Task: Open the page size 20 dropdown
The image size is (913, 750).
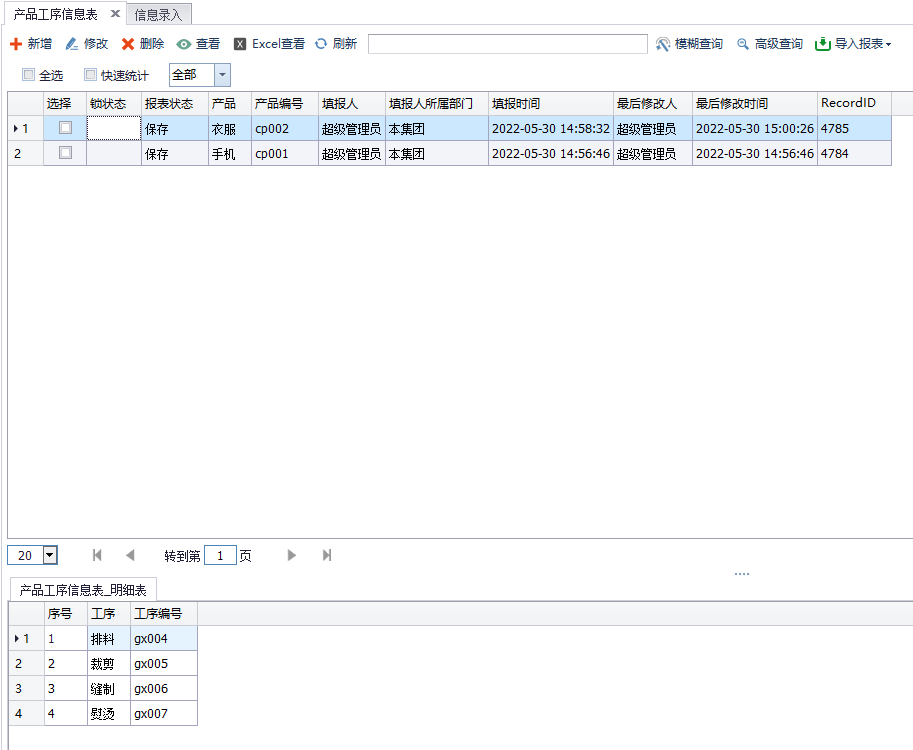Action: pyautogui.click(x=50, y=555)
